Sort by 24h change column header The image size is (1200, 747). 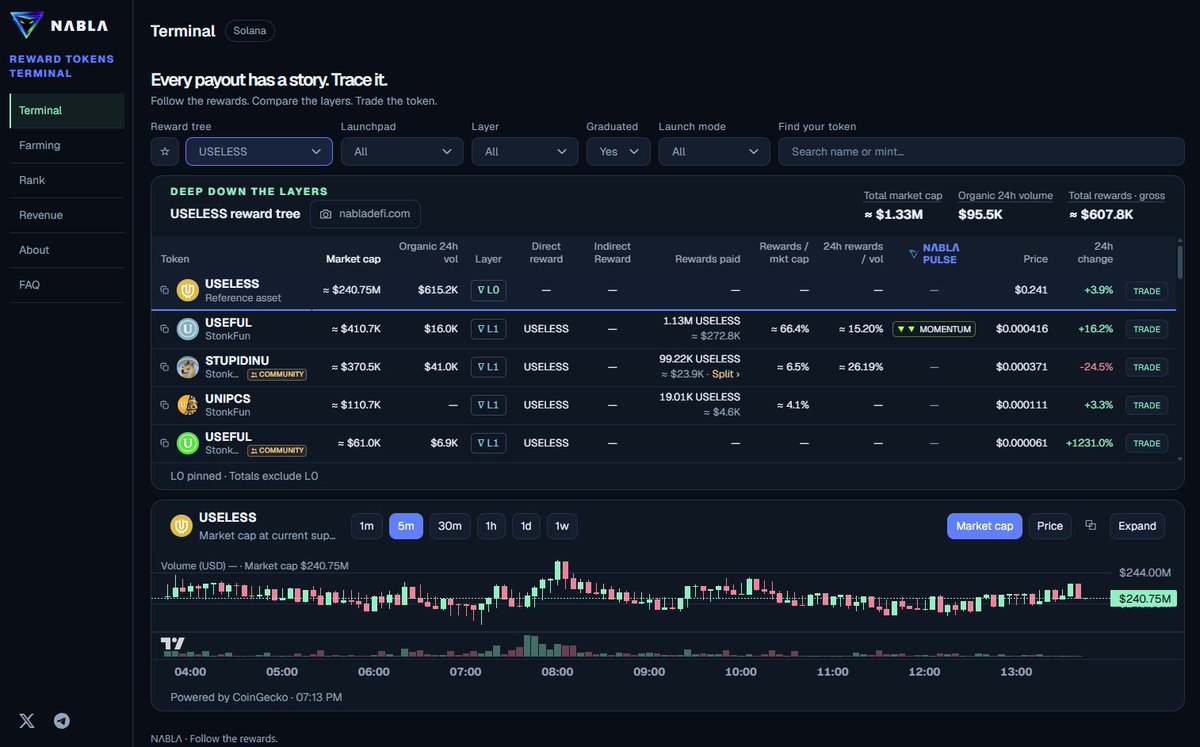[1095, 253]
